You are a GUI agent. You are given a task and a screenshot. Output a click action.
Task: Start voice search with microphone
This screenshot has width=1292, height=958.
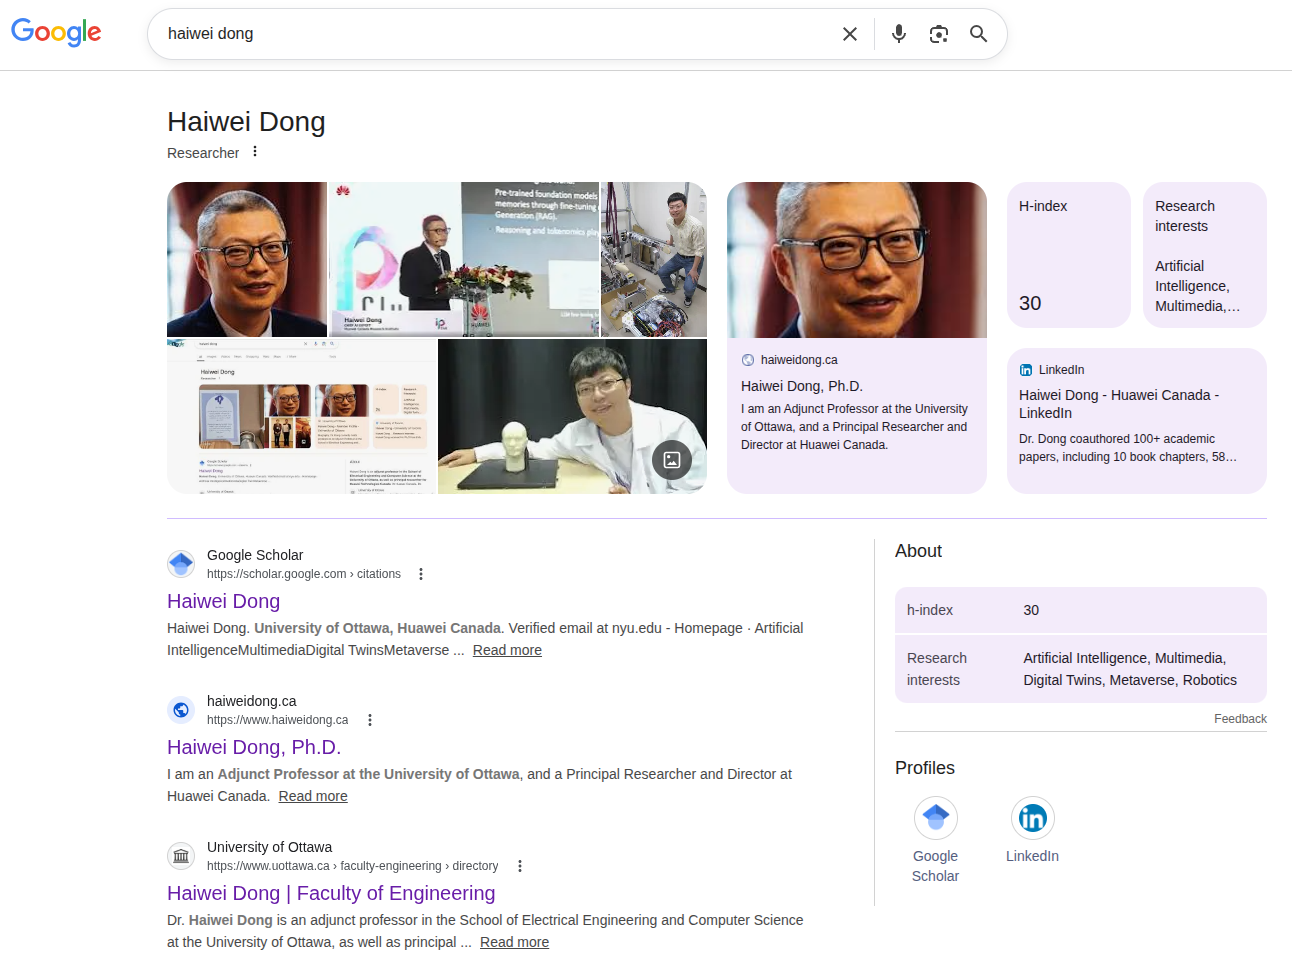coord(898,34)
